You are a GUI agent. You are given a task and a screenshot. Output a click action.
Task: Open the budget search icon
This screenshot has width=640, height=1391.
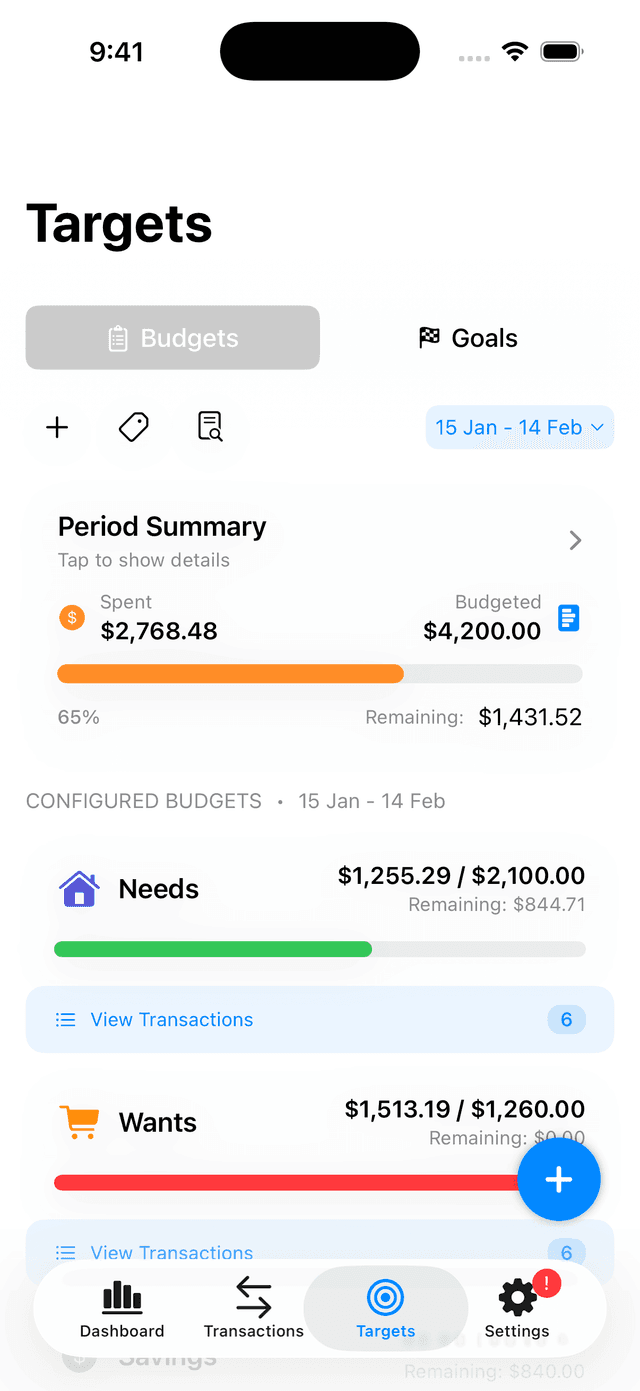click(209, 427)
